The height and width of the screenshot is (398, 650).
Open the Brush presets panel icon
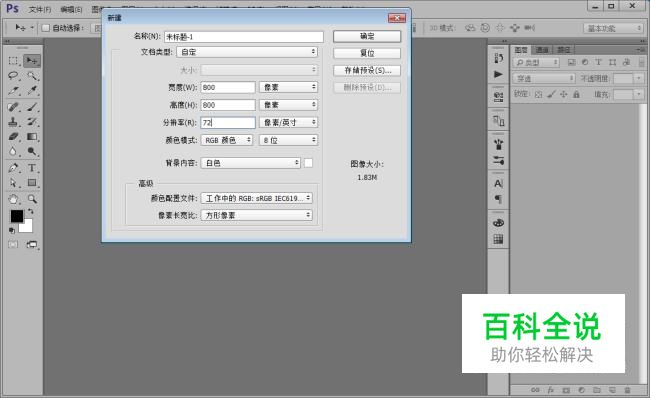click(498, 145)
